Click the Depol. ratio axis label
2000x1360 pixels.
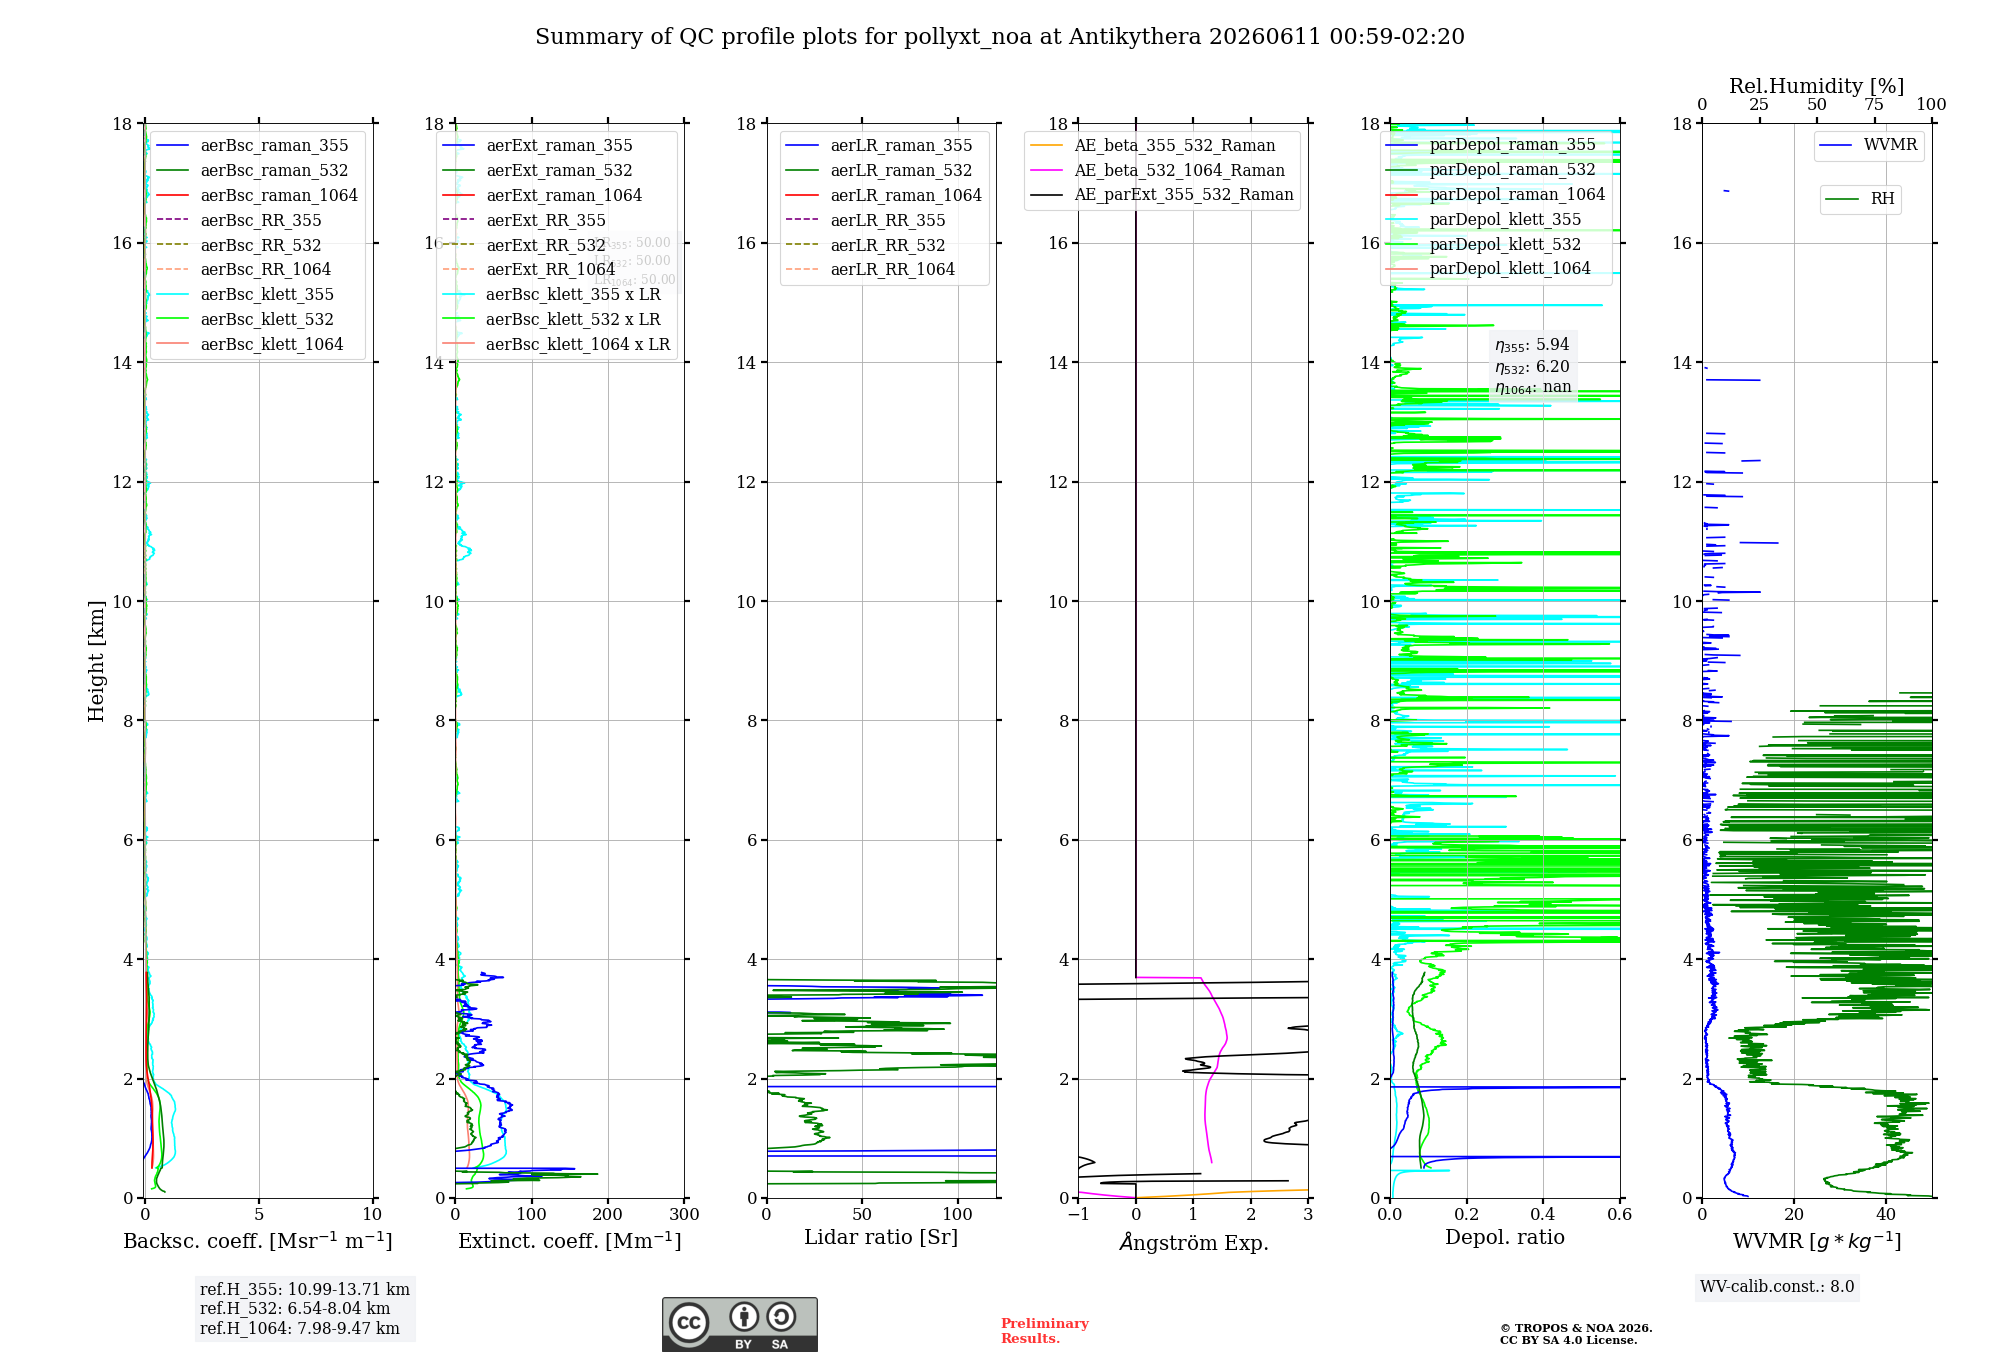1505,1238
